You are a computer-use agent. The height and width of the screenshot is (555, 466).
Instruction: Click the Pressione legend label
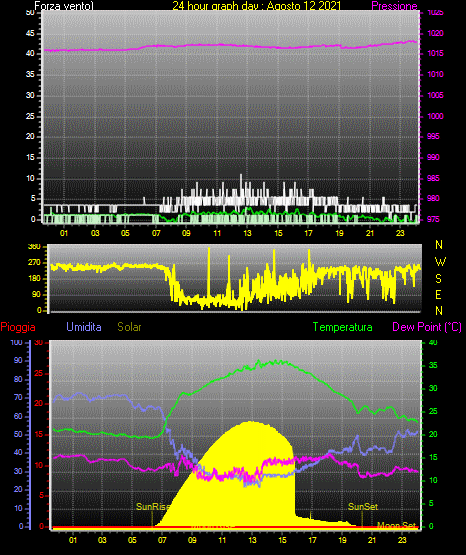coord(394,6)
